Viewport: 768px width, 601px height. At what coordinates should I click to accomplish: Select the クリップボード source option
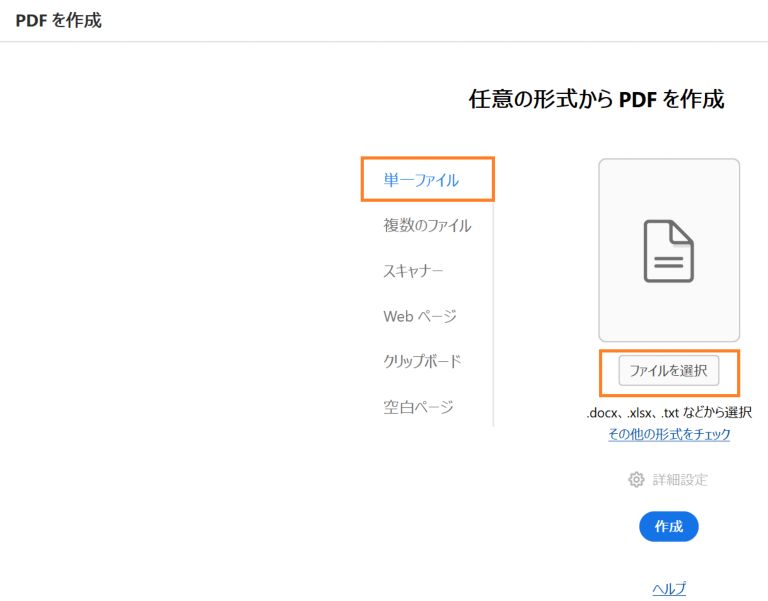click(x=422, y=361)
